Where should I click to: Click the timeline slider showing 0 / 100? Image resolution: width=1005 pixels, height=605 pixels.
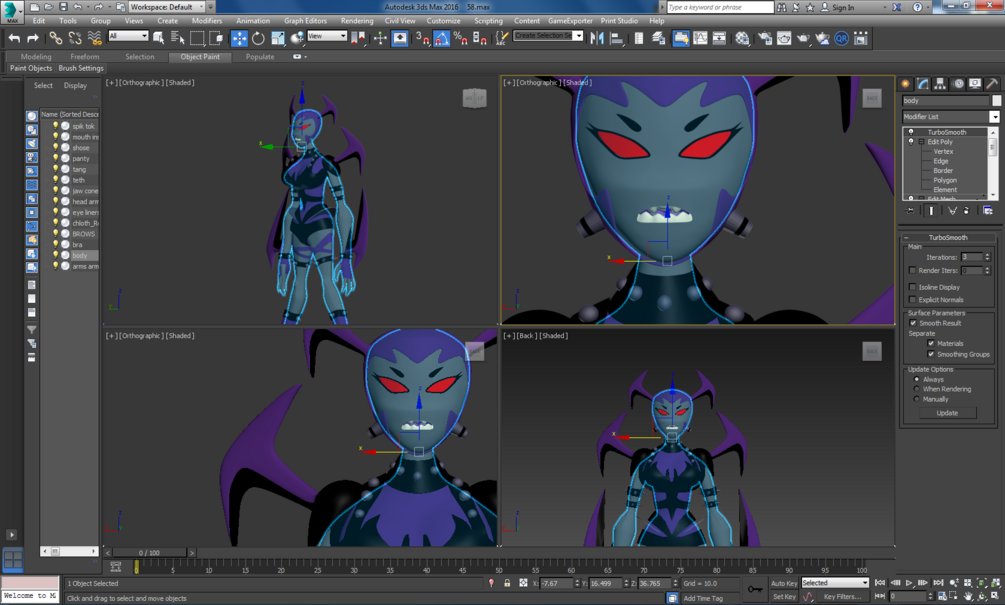149,552
